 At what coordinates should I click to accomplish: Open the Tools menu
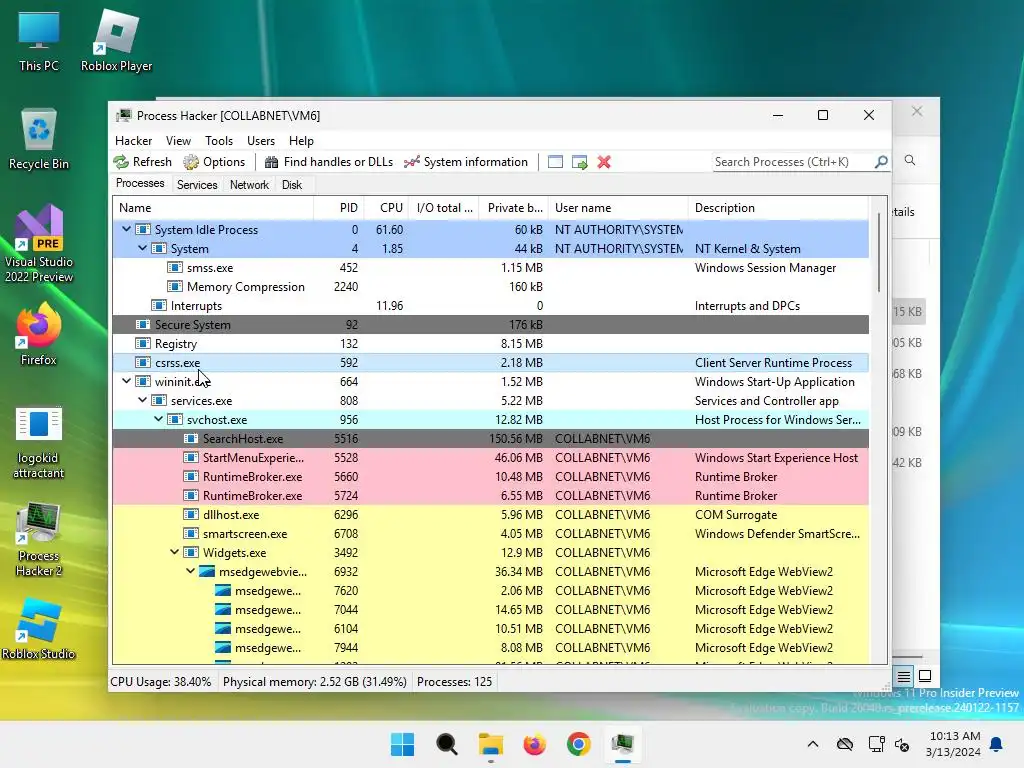pos(219,140)
